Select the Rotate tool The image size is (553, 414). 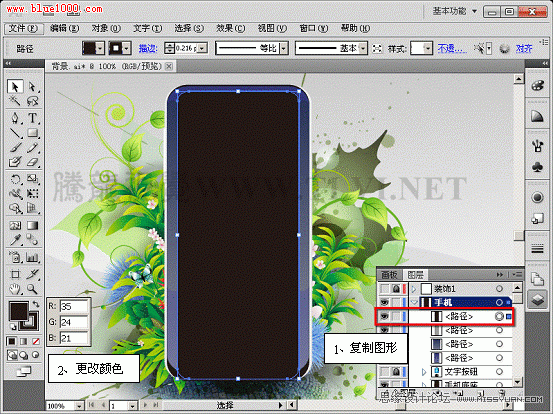click(x=15, y=179)
